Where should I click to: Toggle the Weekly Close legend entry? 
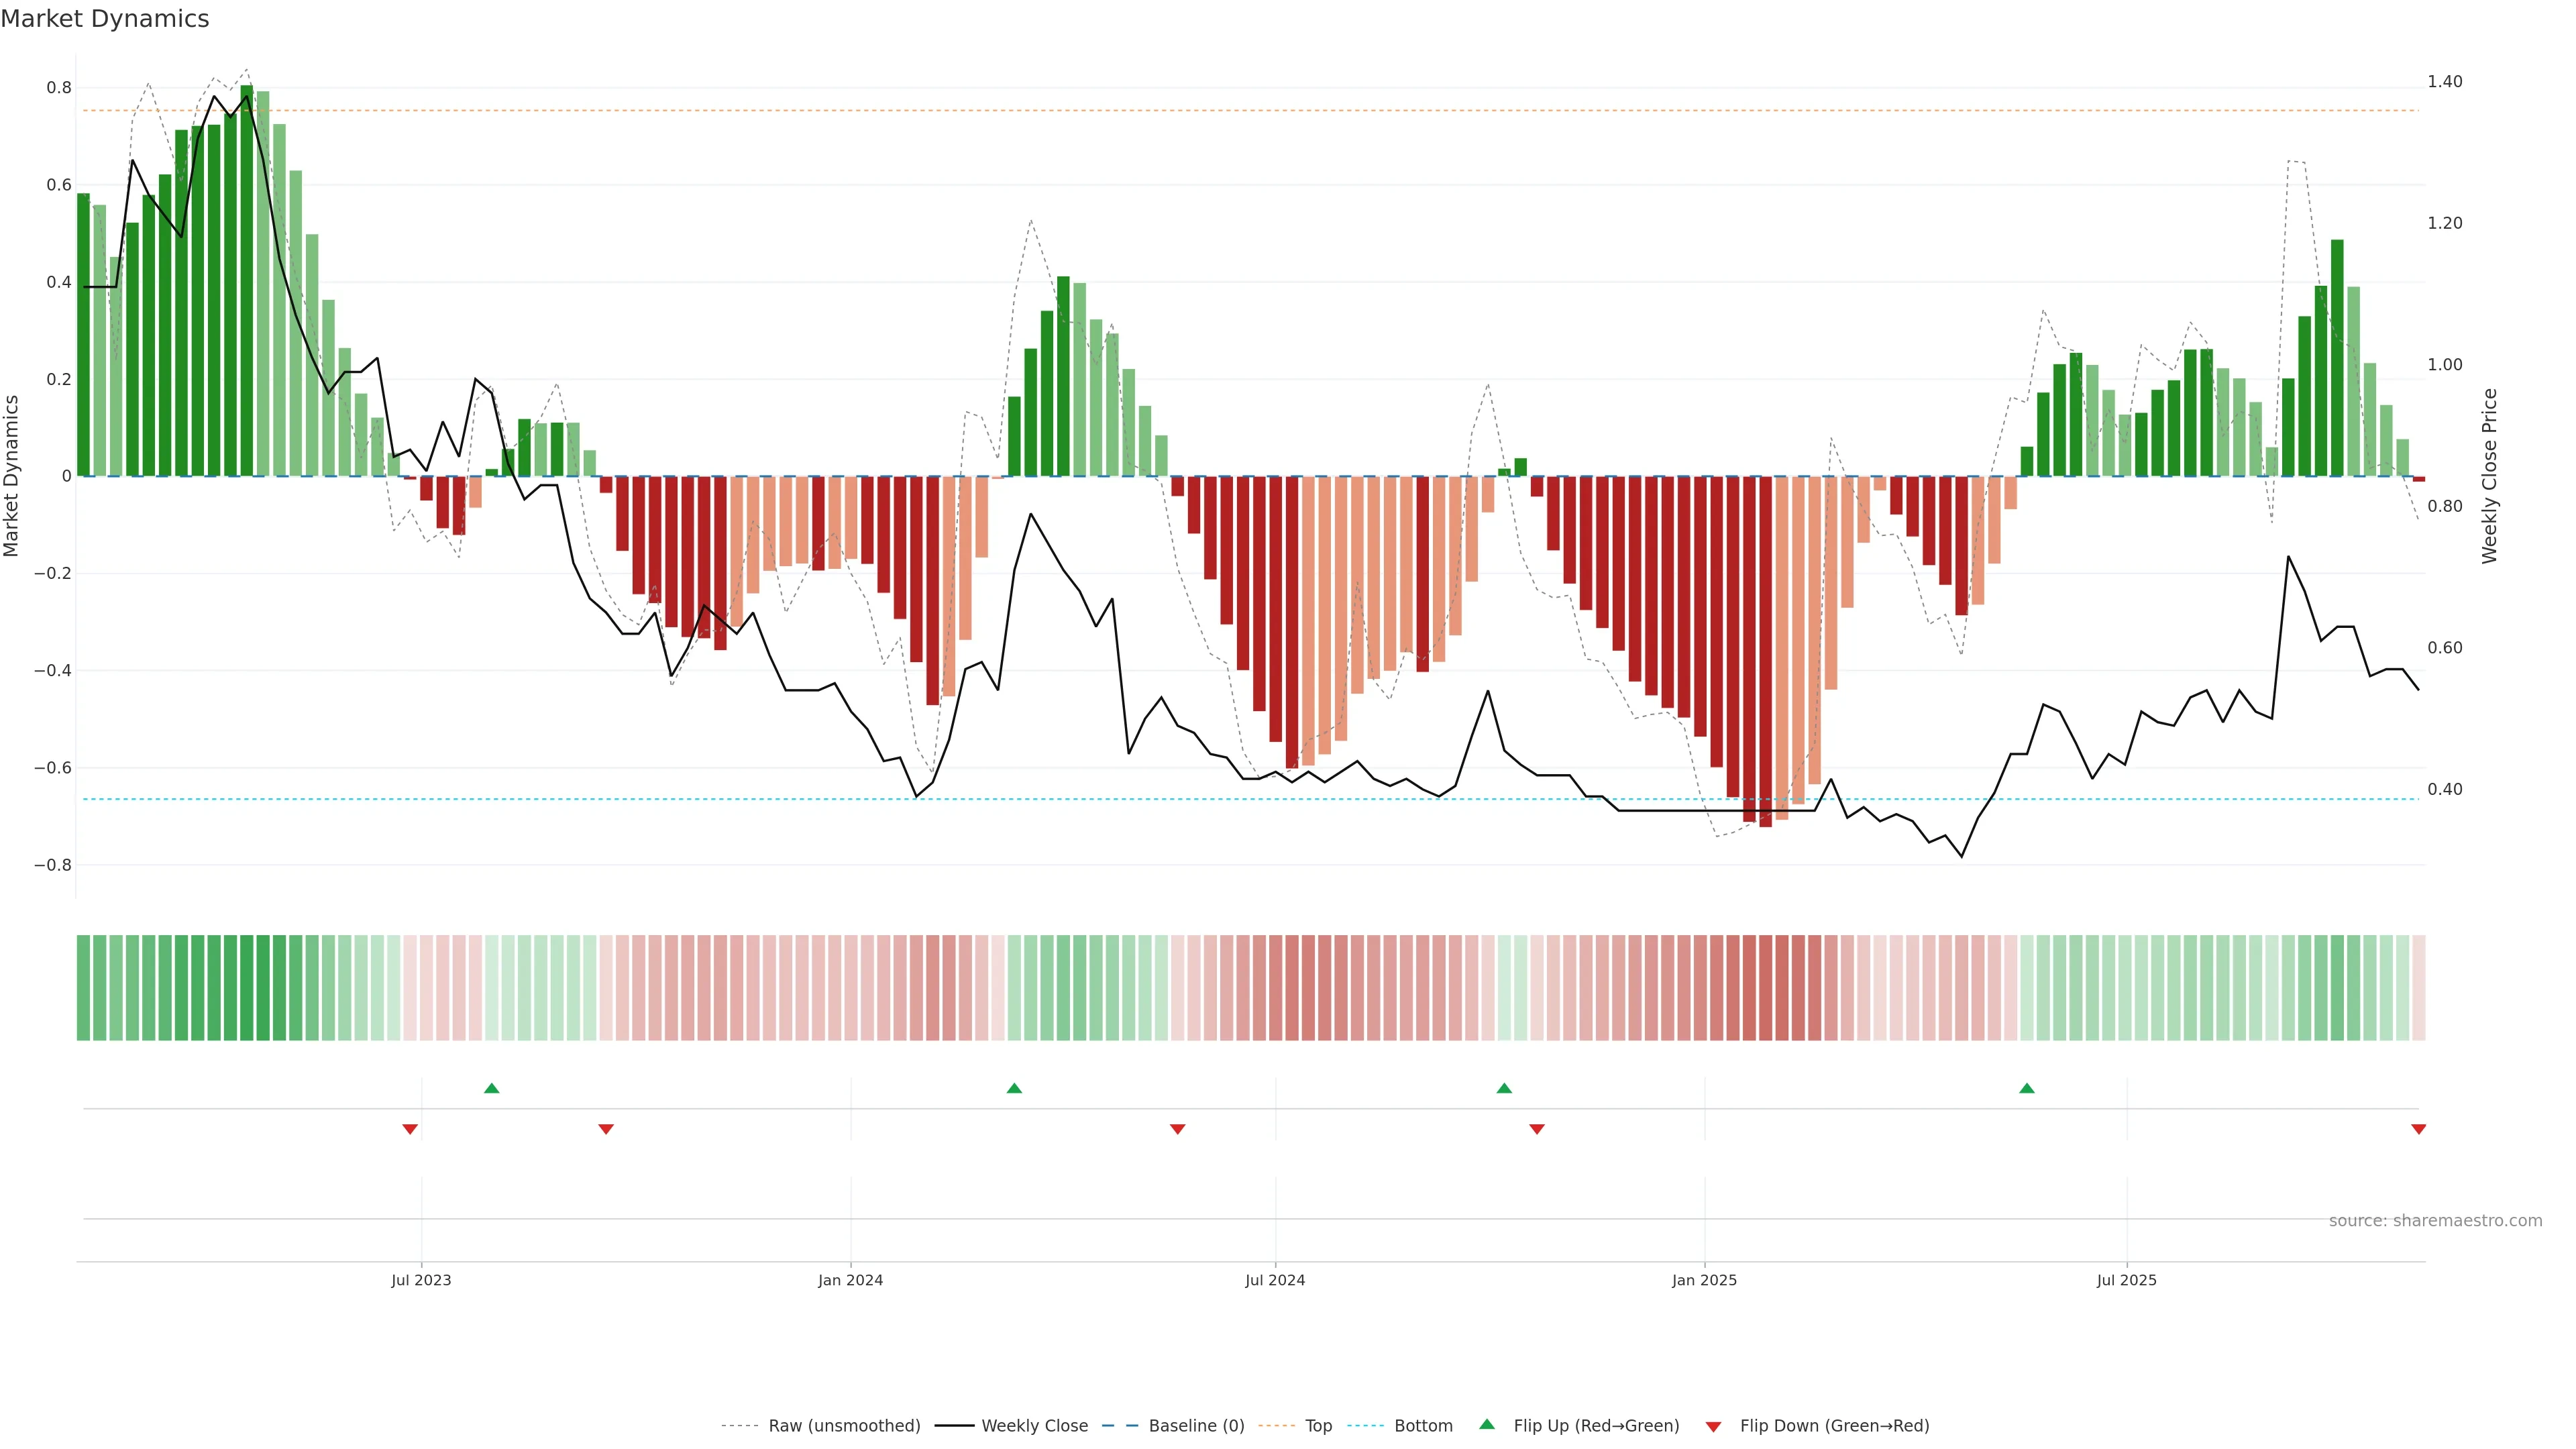[x=1034, y=1426]
